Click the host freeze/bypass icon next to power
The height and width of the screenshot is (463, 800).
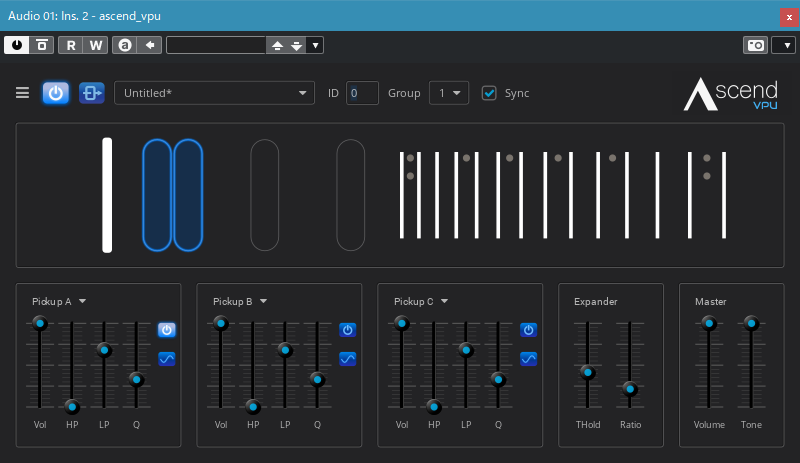tap(42, 45)
